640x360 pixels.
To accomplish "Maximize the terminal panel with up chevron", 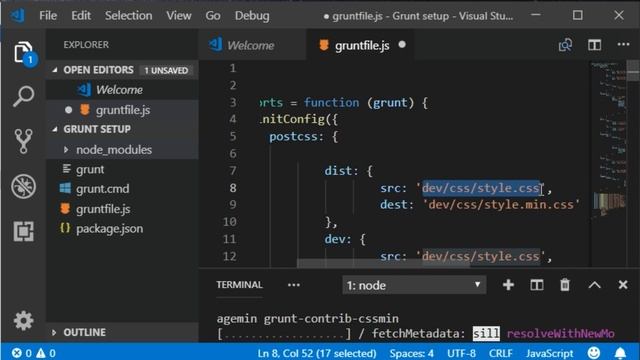I will pyautogui.click(x=594, y=285).
